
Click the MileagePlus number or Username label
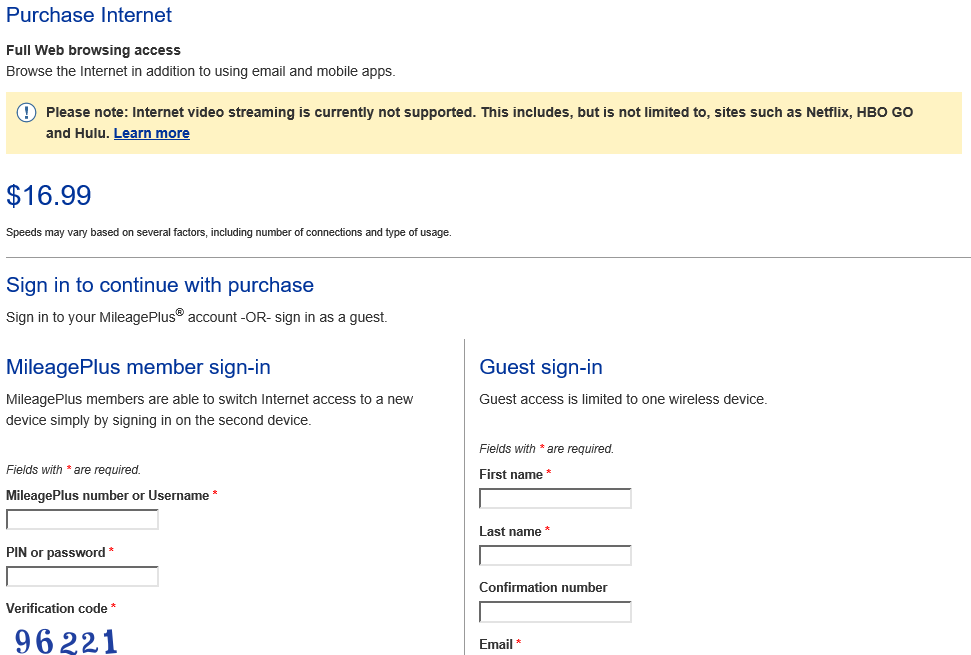coord(107,496)
